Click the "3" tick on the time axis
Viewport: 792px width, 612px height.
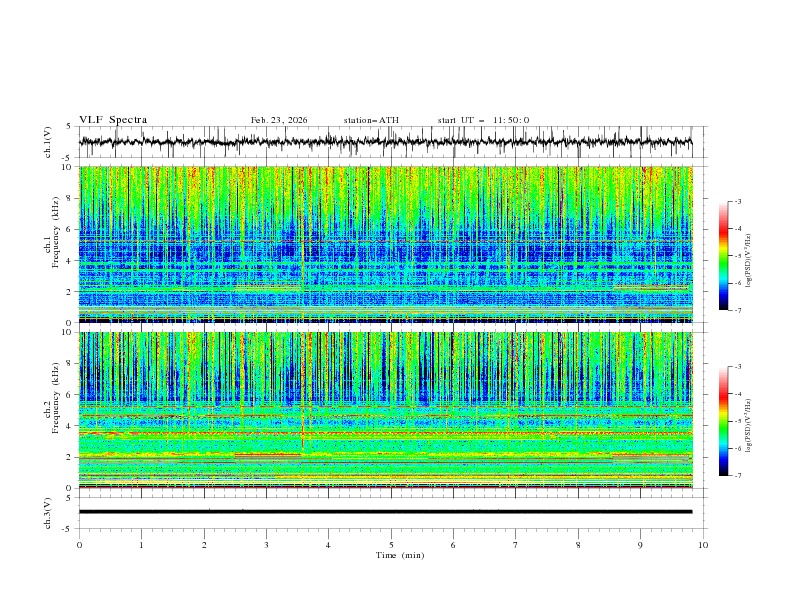[x=266, y=545]
